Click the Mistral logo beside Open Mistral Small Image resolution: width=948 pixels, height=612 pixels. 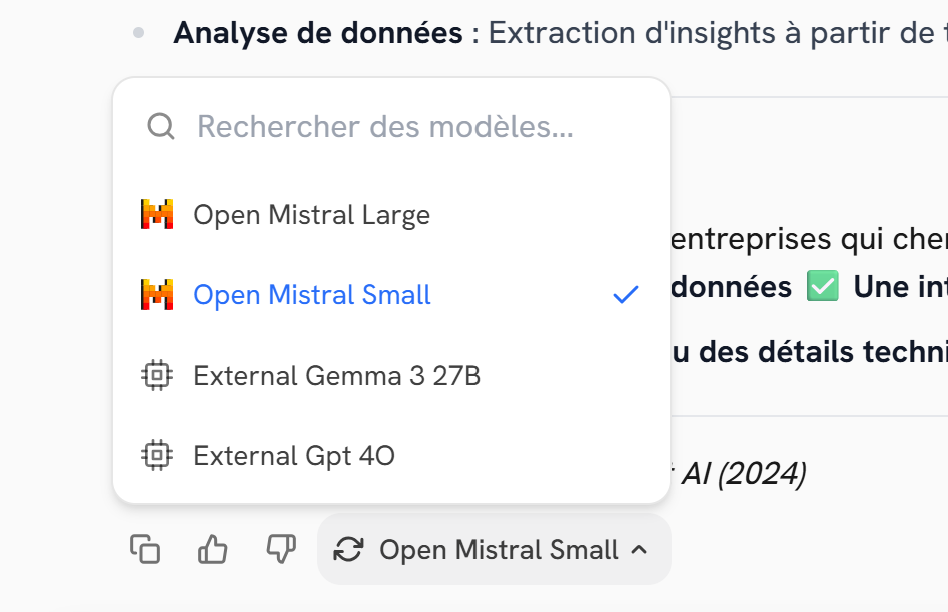point(157,295)
